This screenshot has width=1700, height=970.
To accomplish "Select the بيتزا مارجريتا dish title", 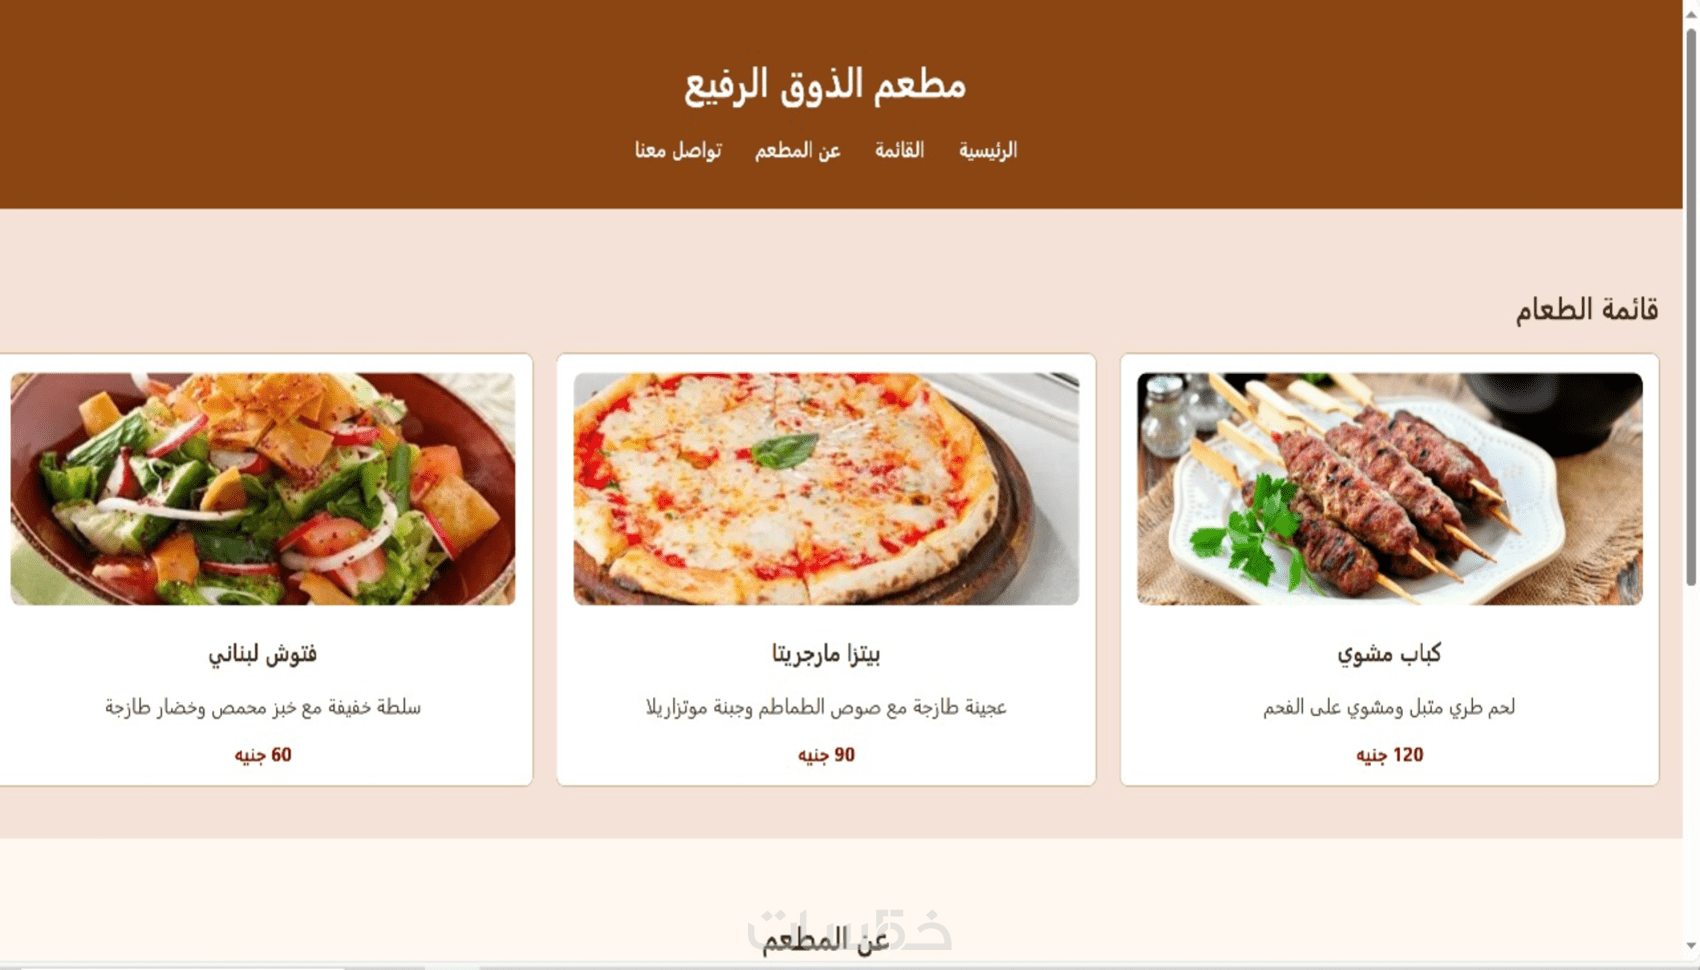I will [x=826, y=654].
